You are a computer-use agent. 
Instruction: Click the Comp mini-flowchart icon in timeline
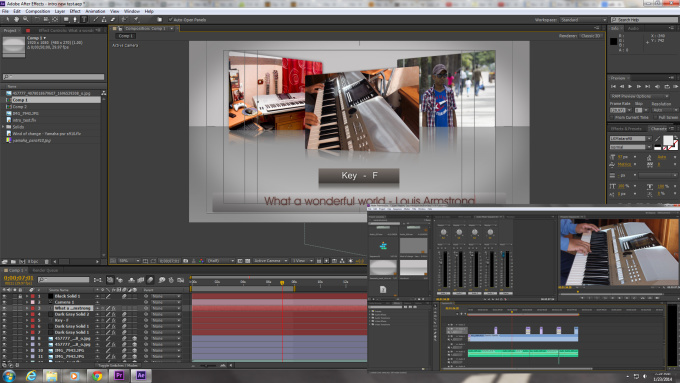98,280
